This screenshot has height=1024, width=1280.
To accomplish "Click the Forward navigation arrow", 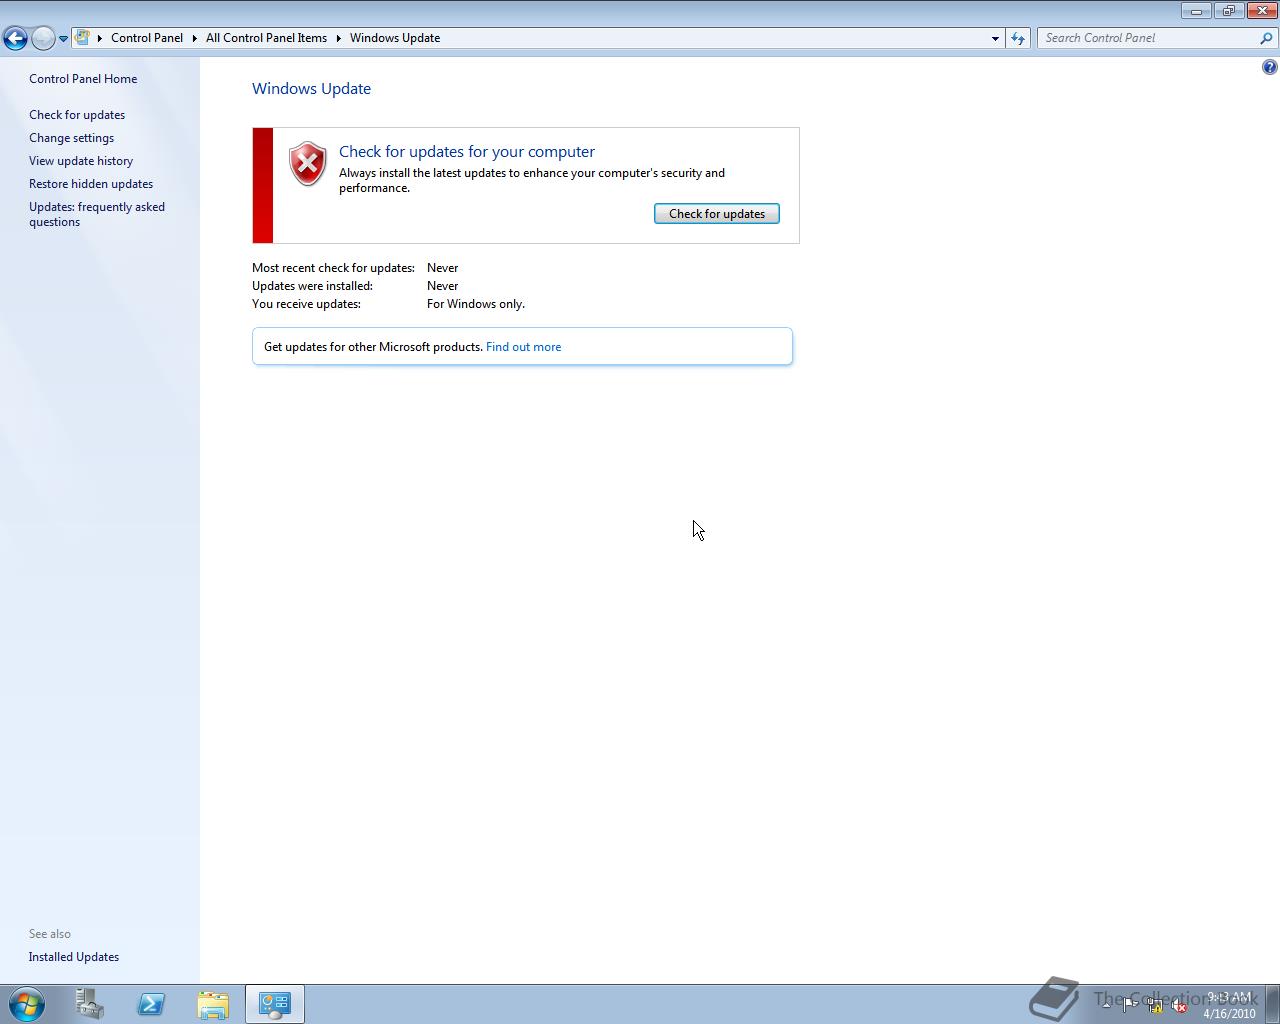I will click(x=43, y=38).
